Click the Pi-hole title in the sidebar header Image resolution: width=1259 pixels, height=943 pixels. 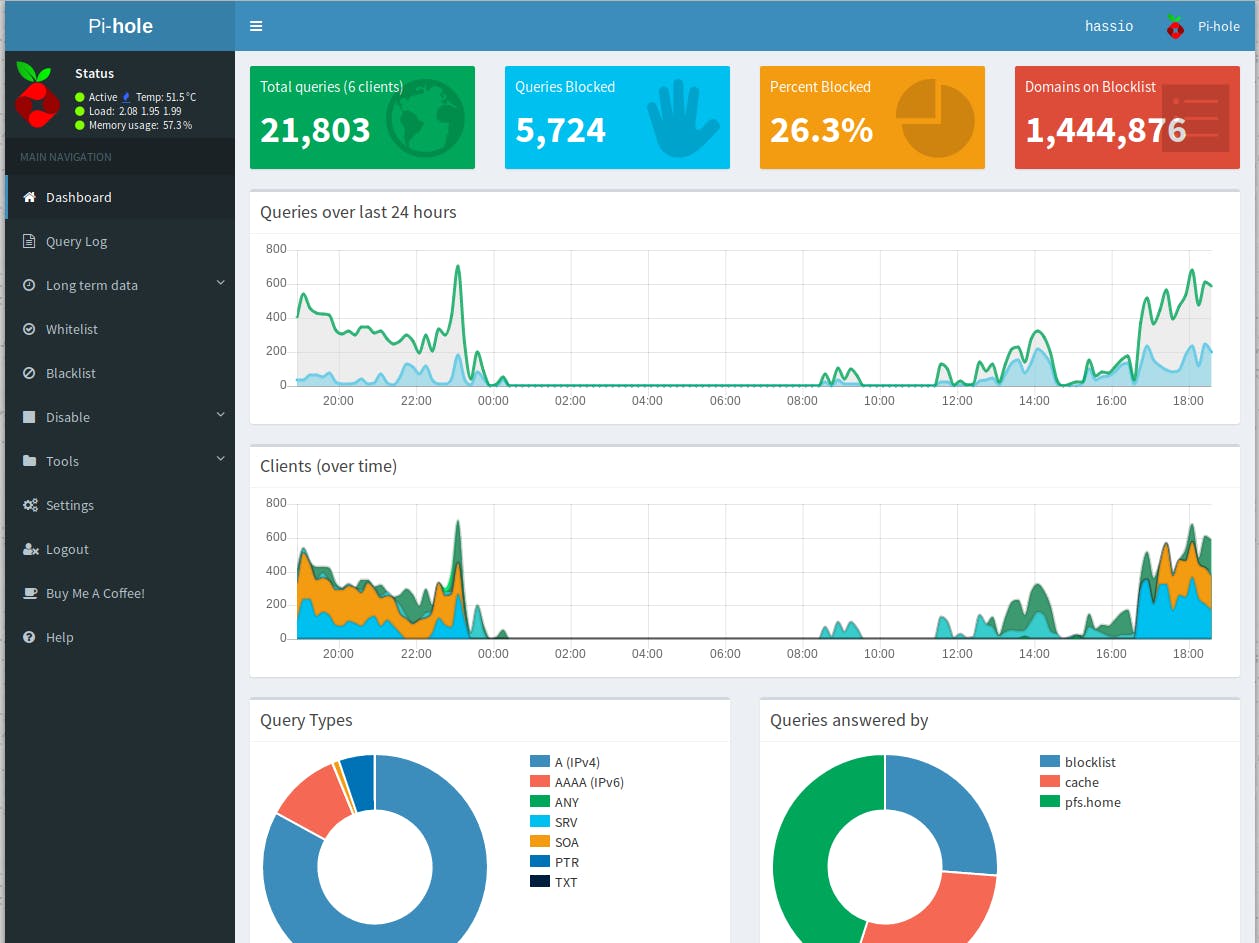(x=120, y=26)
